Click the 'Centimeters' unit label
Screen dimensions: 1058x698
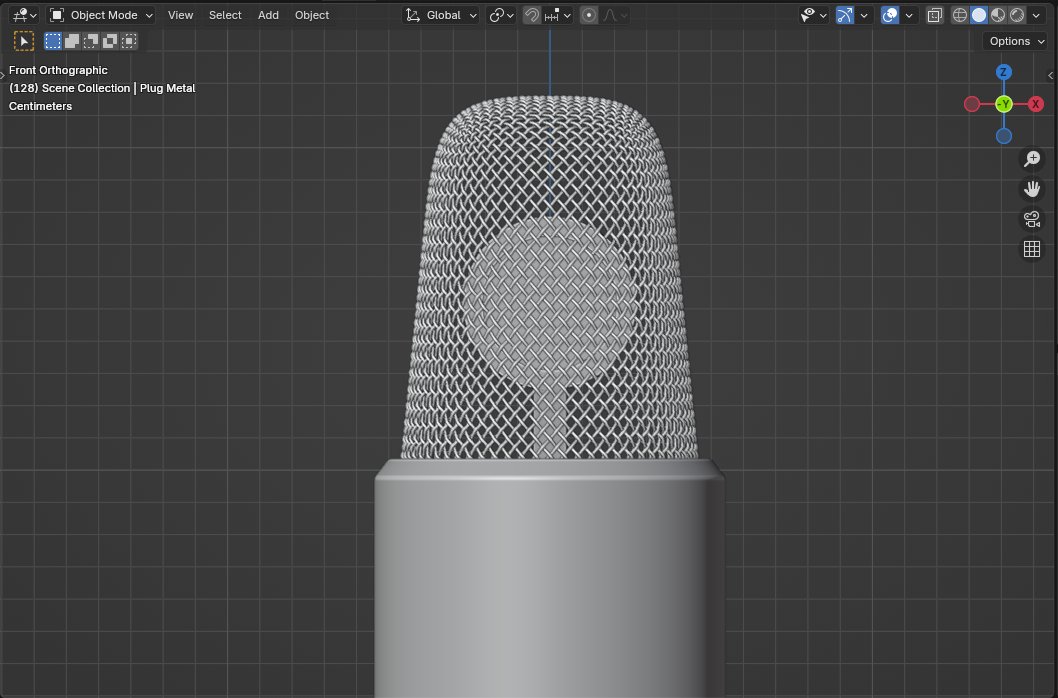(40, 106)
